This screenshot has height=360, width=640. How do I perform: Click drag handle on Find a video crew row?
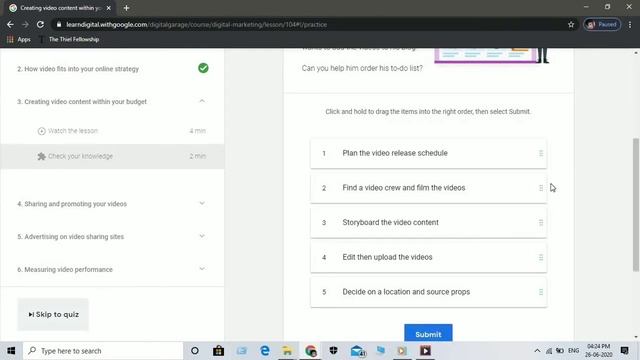pos(541,188)
